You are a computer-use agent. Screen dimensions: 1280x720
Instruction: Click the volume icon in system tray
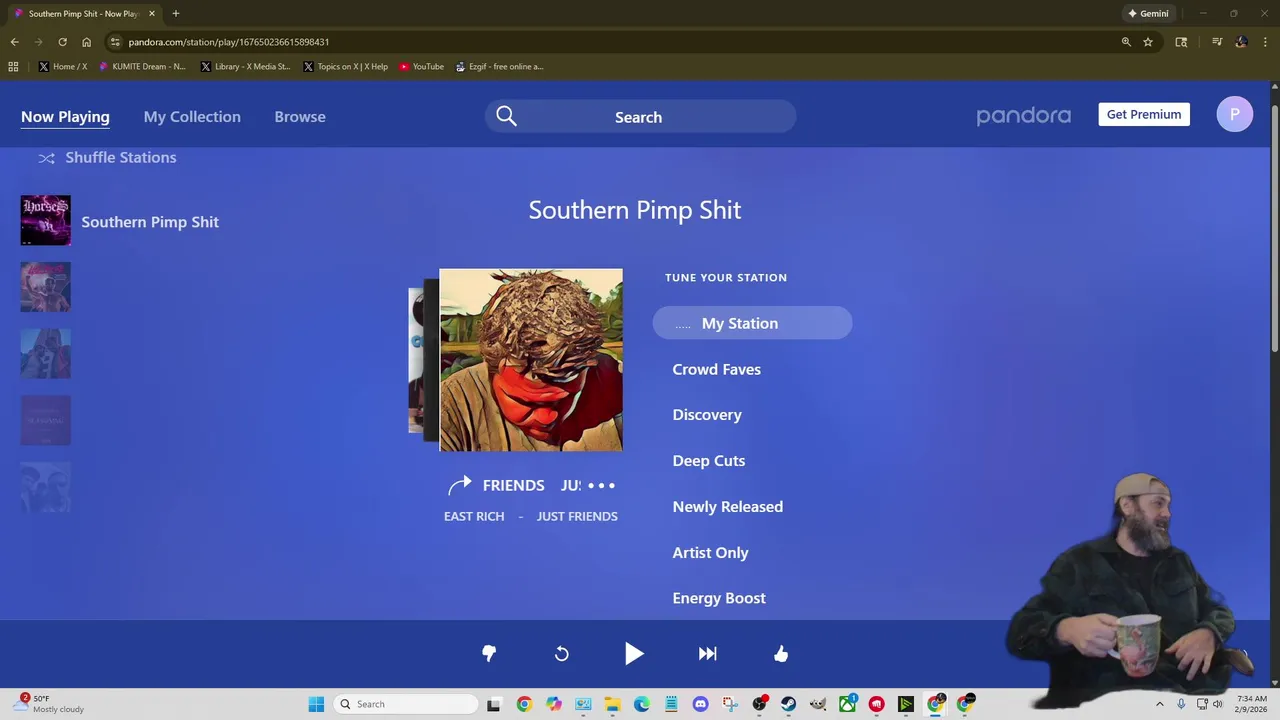click(1217, 704)
